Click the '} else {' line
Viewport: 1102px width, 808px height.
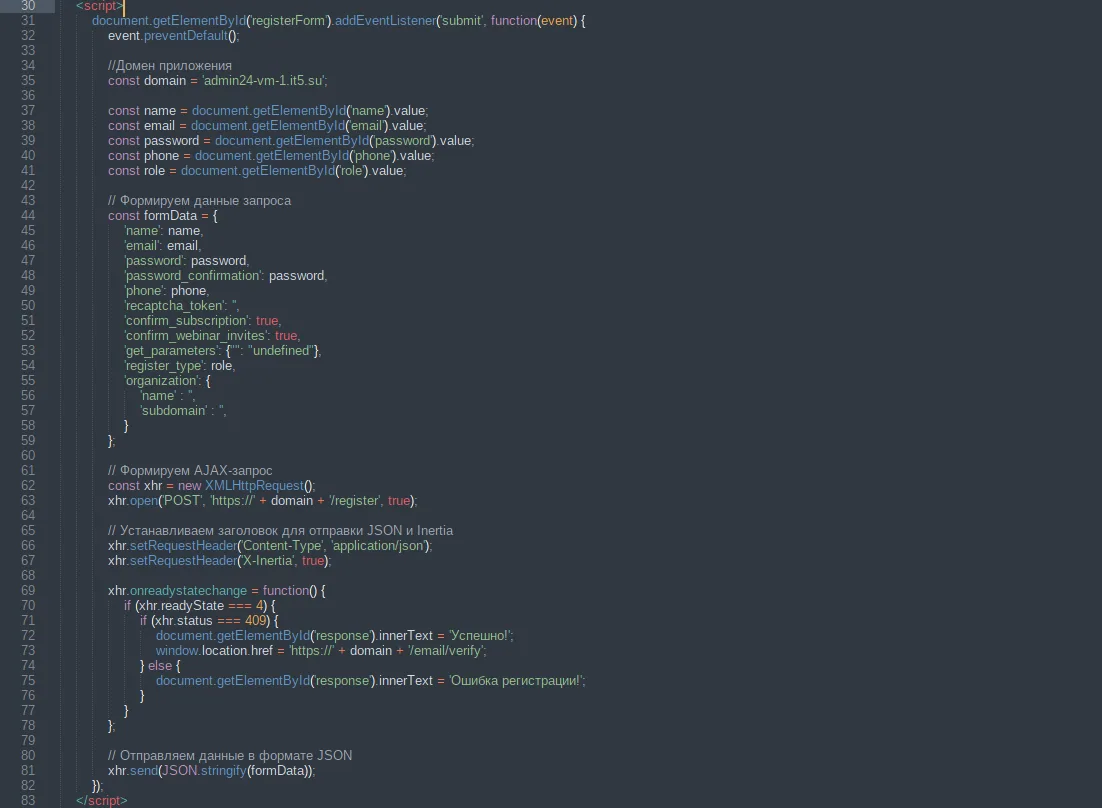pyautogui.click(x=160, y=666)
